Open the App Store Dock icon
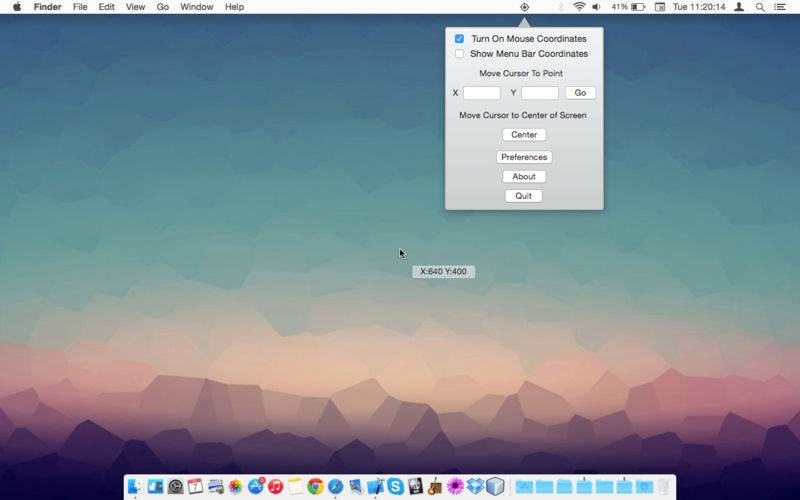 256,486
